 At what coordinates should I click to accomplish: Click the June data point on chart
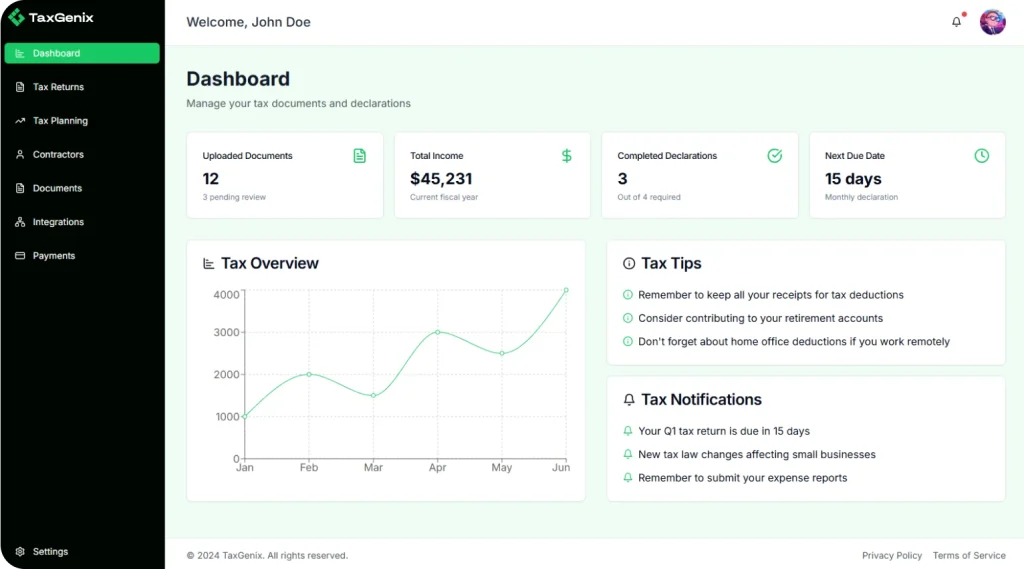[x=566, y=290]
